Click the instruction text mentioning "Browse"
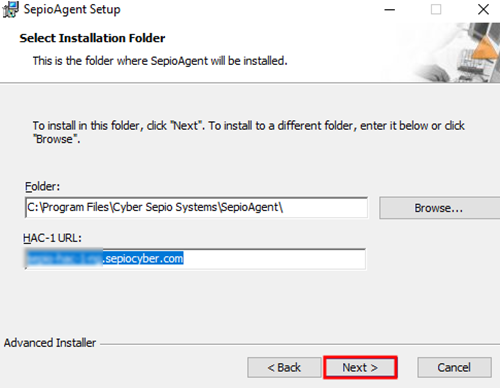 248,132
